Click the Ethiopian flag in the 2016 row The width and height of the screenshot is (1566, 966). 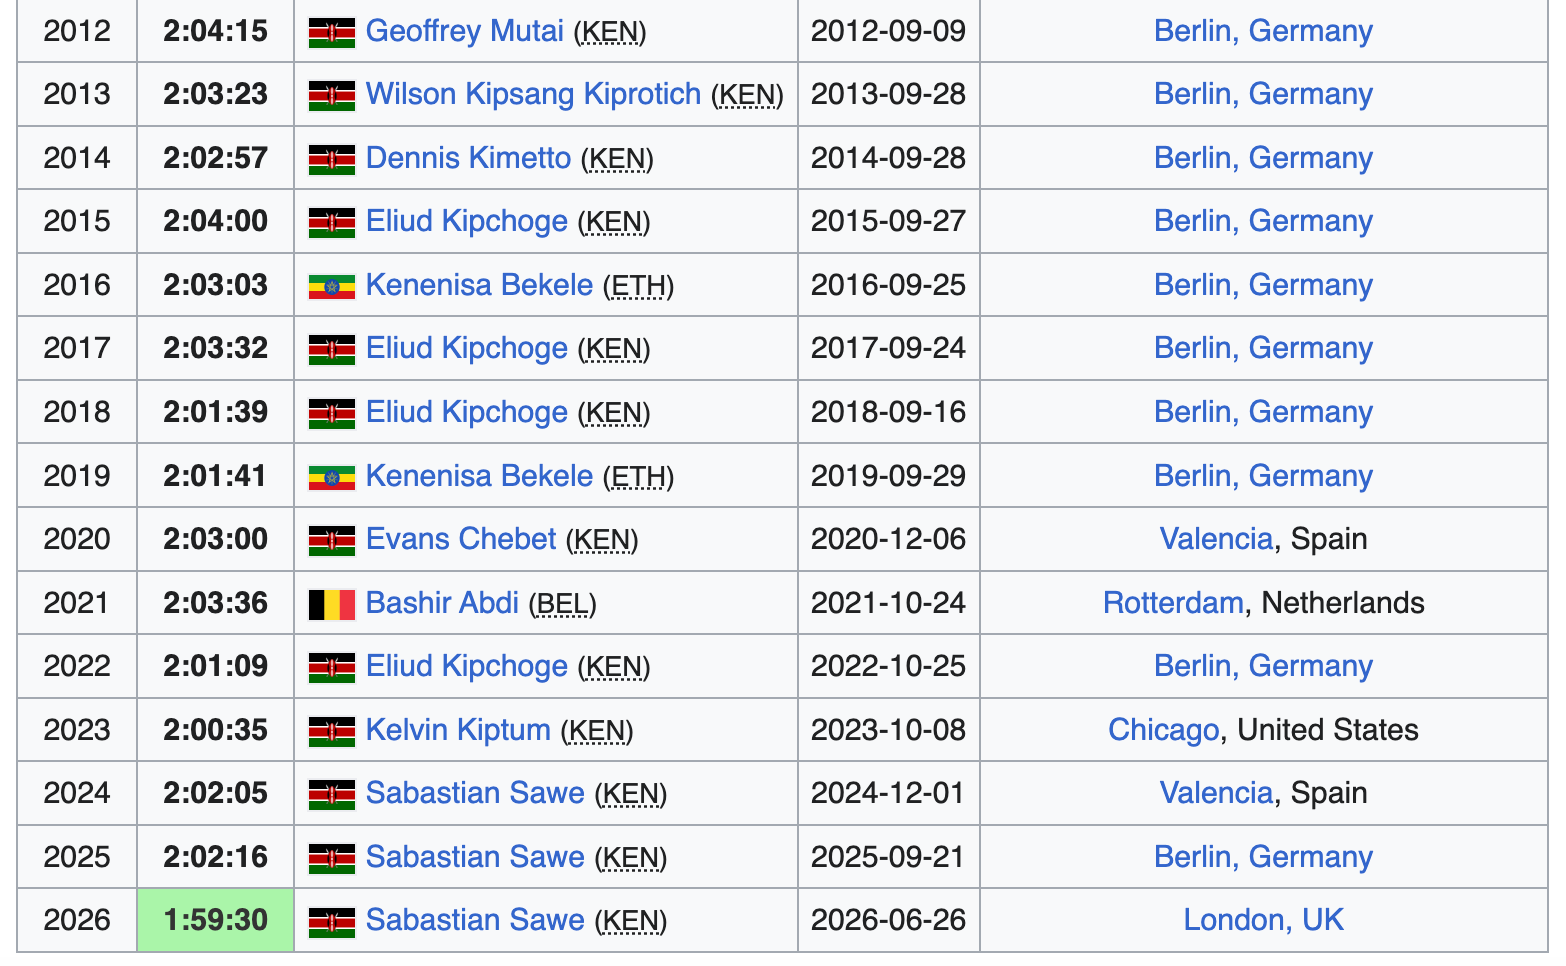pos(332,287)
